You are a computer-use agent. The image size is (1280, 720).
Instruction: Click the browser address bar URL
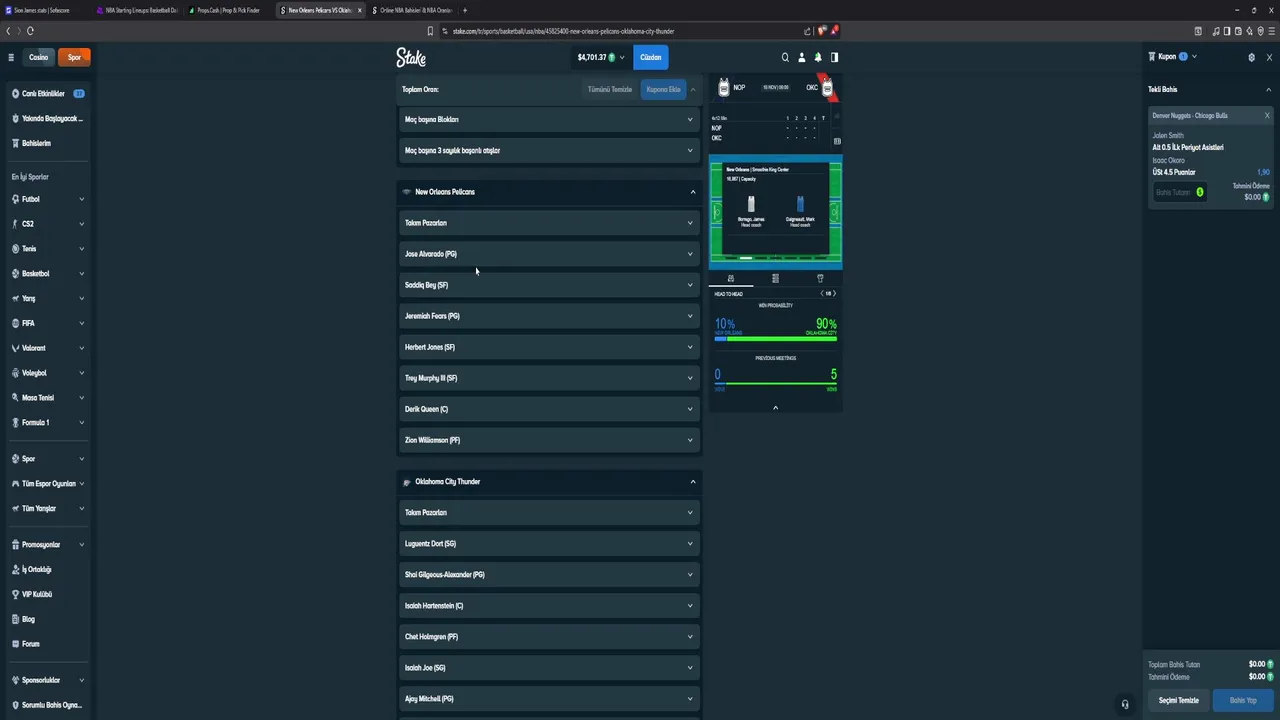coord(563,31)
